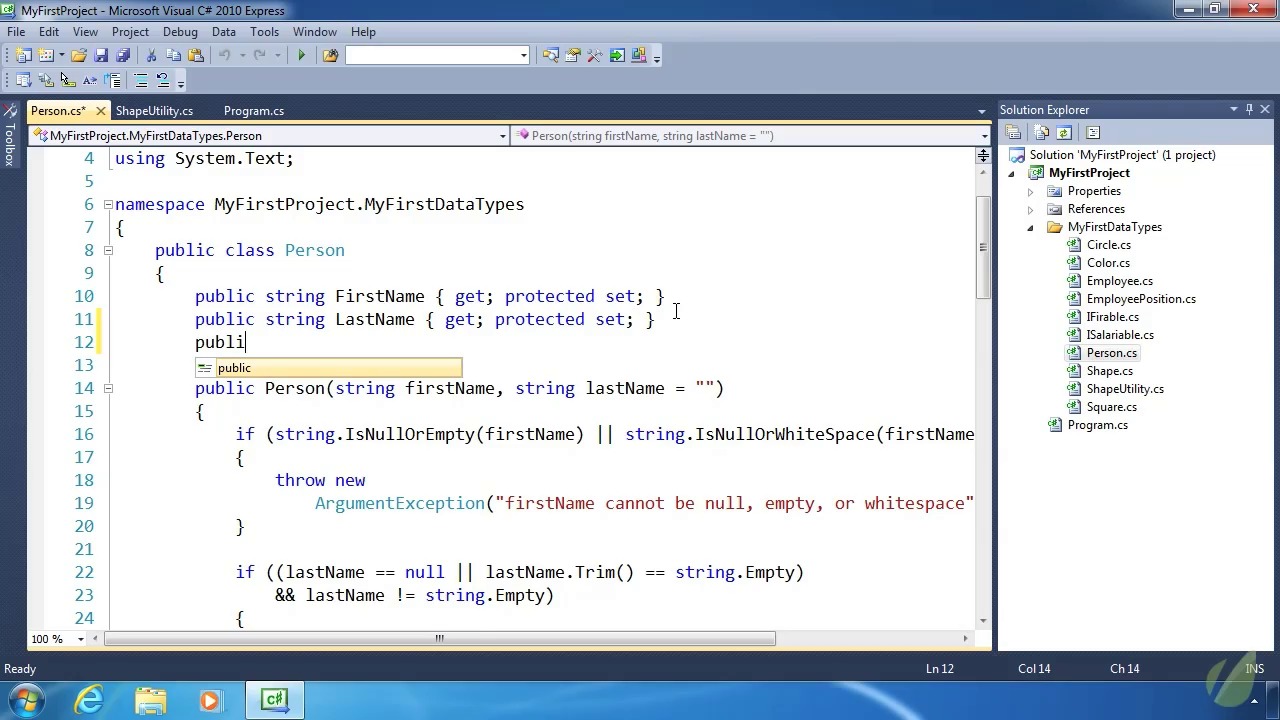Image resolution: width=1280 pixels, height=720 pixels.
Task: Select IFirable.cs in Solution Explorer
Action: (x=1112, y=317)
